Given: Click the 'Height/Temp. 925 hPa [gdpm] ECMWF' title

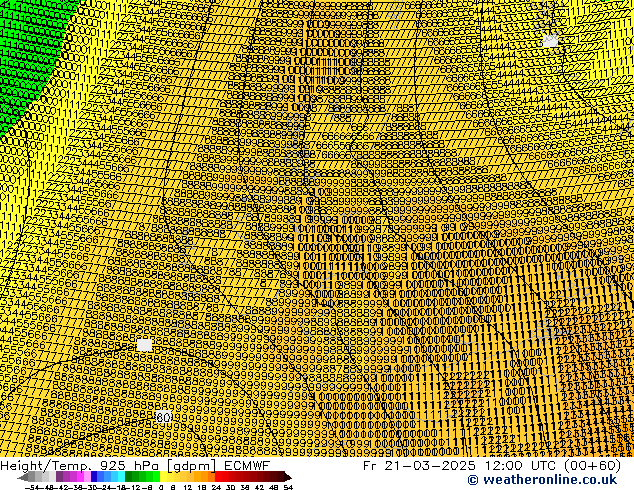Looking at the screenshot, I should [x=135, y=465].
